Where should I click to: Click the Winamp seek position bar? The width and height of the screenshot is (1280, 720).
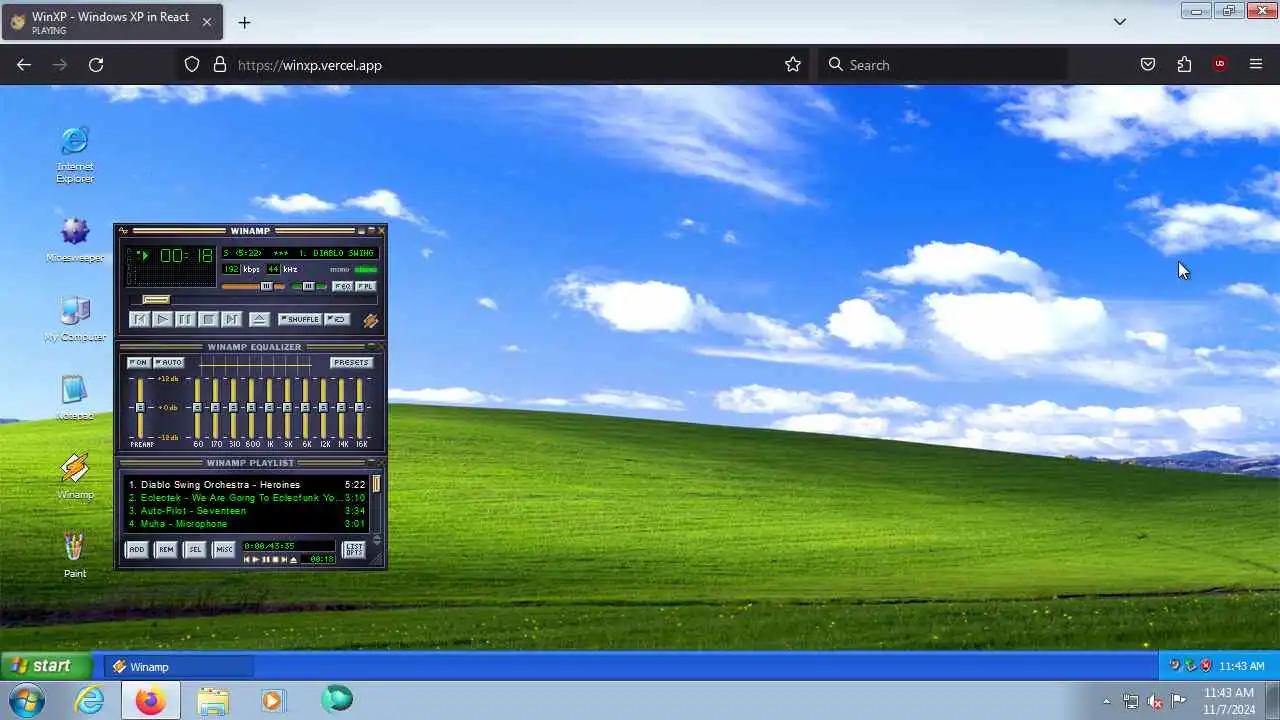pos(254,300)
